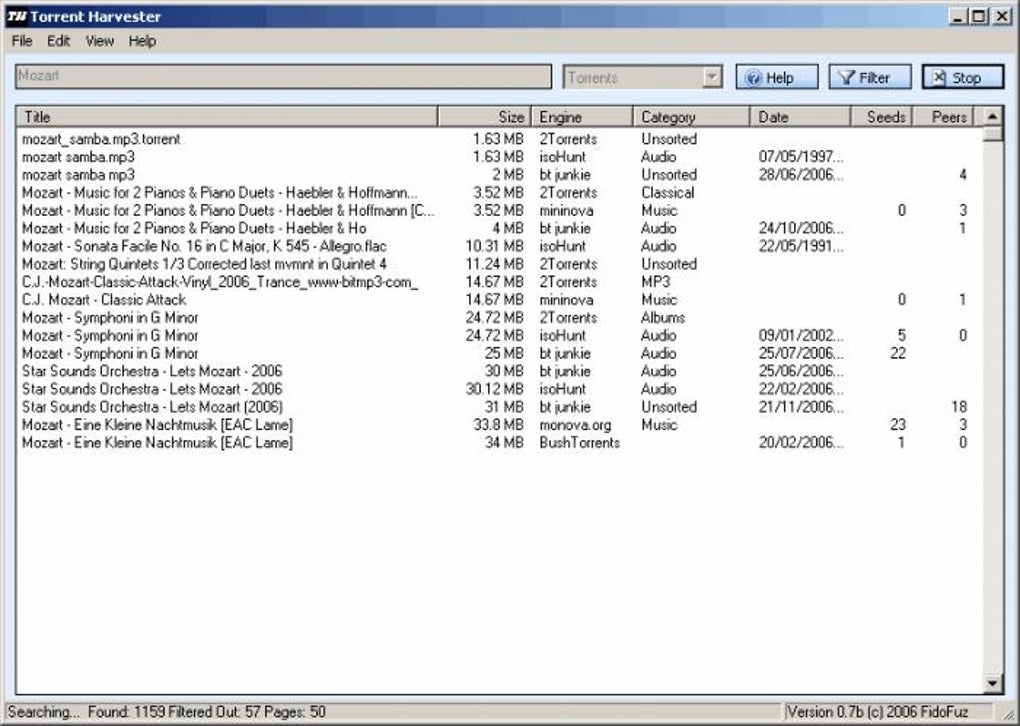The height and width of the screenshot is (726, 1020).
Task: Select 'Symphoni in G Minor' 24.72 MB isoHunt row
Action: [499, 336]
